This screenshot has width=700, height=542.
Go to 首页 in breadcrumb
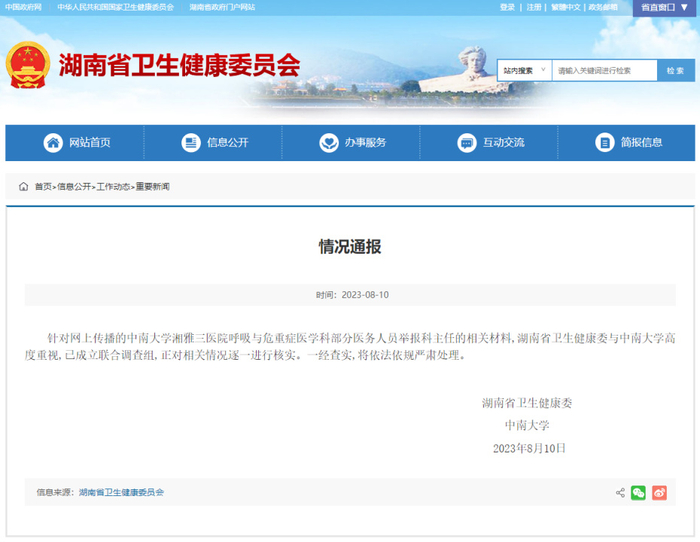point(43,187)
